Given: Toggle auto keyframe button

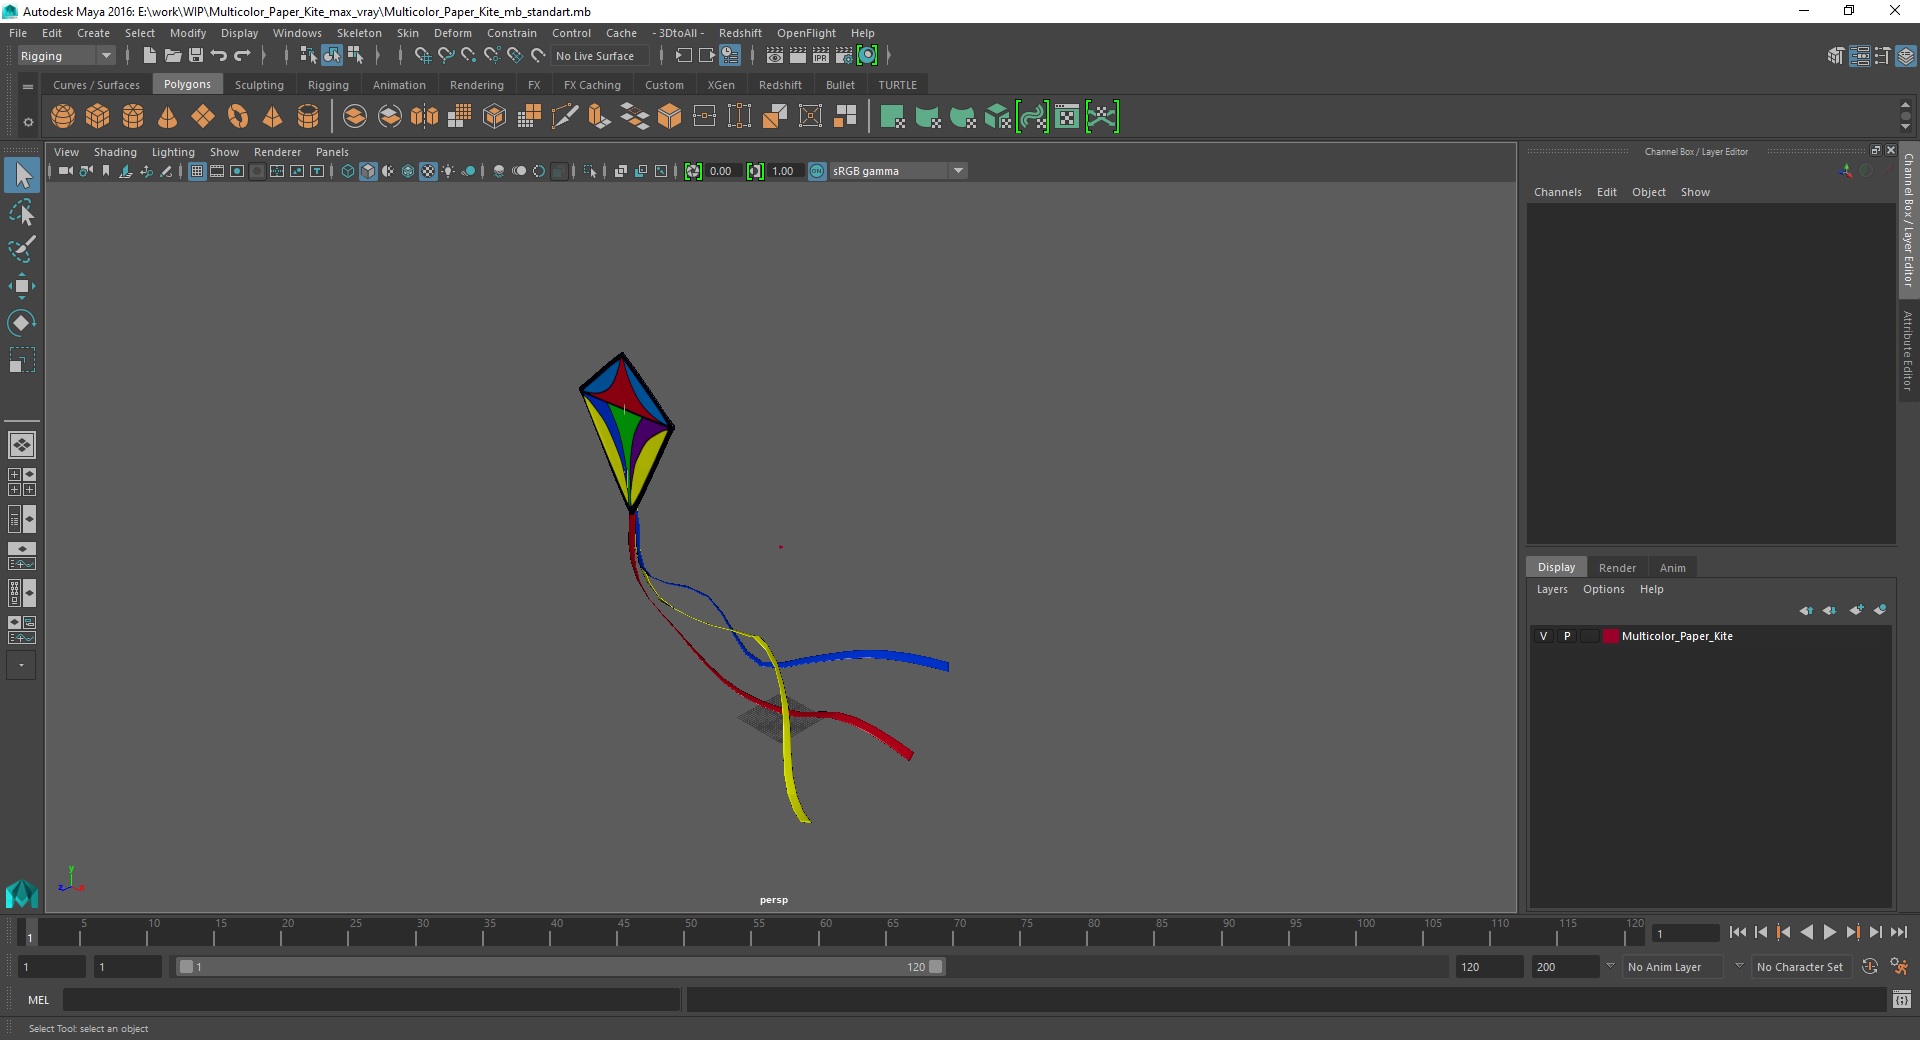Looking at the screenshot, I should click(1870, 967).
